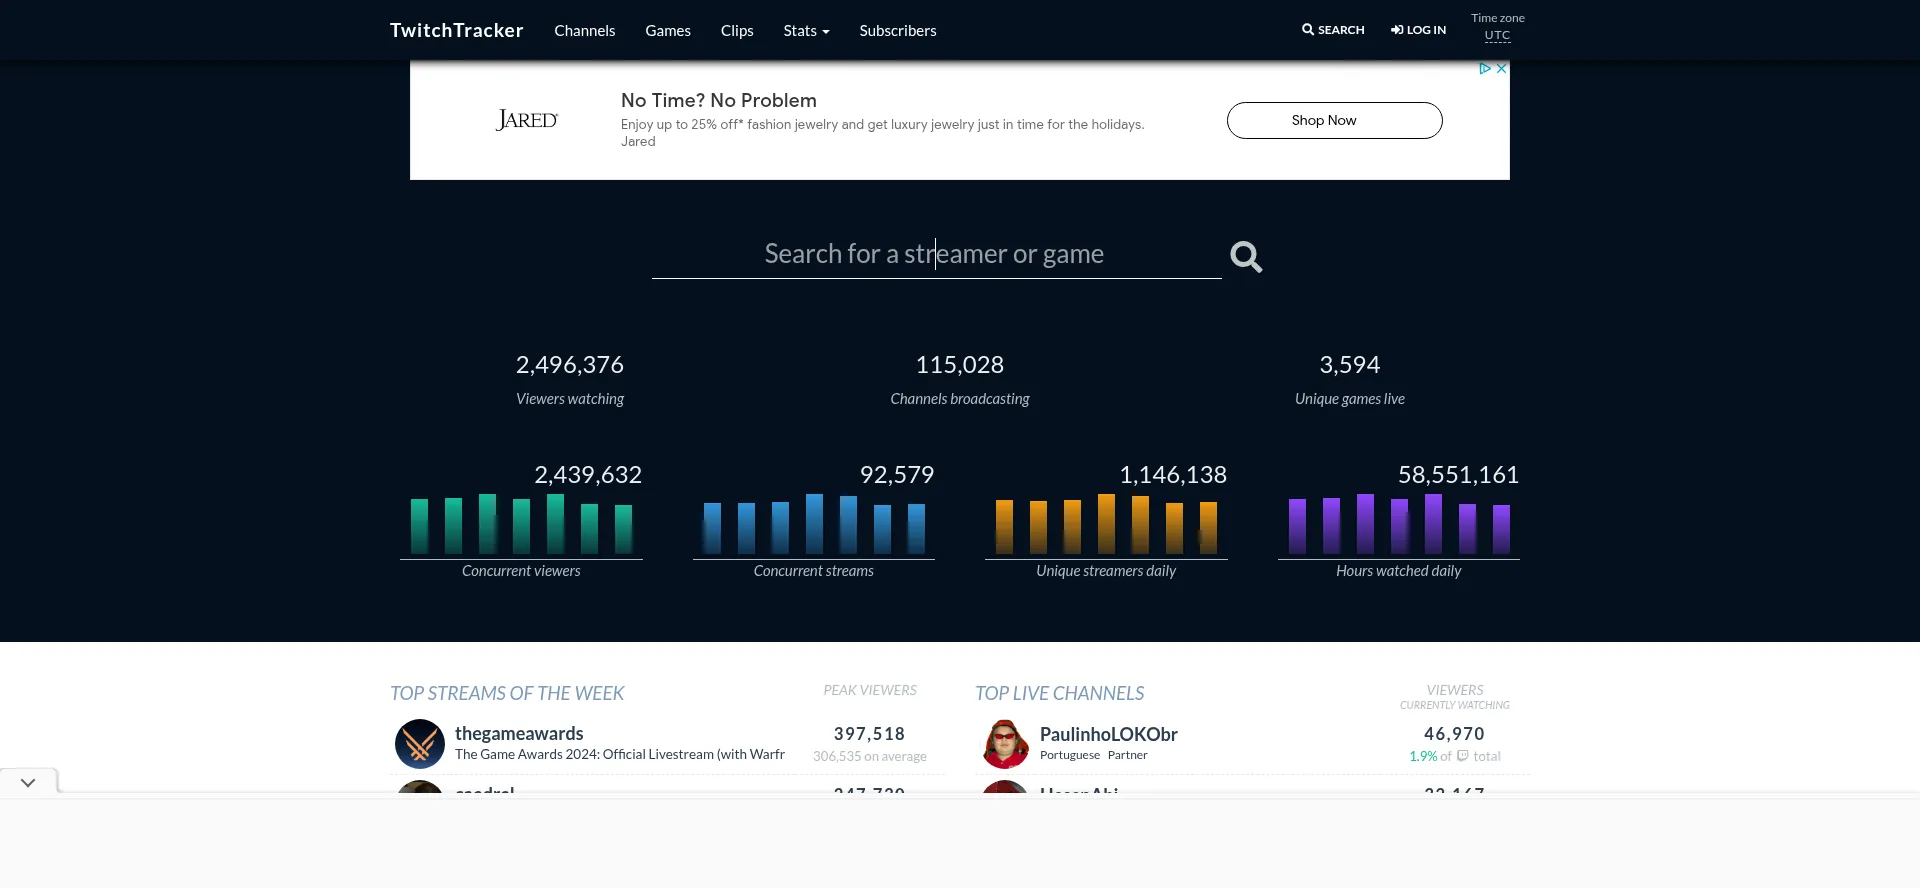Open the Concurrent viewers green bar chart
Image resolution: width=1920 pixels, height=888 pixels.
click(x=521, y=524)
